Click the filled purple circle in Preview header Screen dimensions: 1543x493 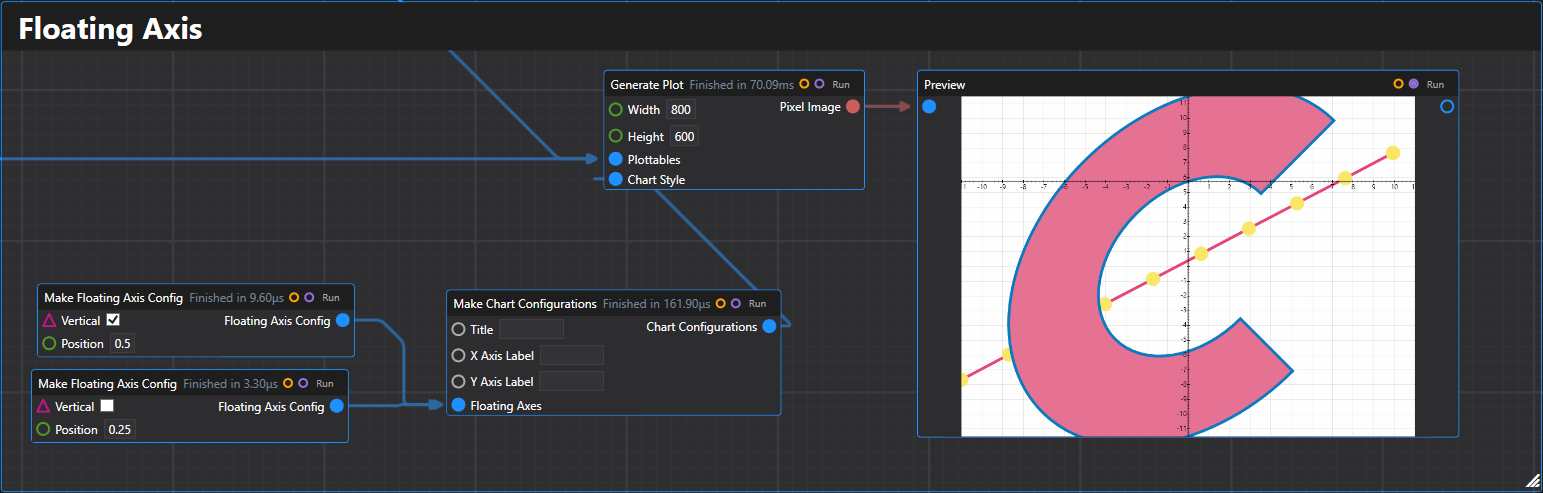click(x=1414, y=84)
